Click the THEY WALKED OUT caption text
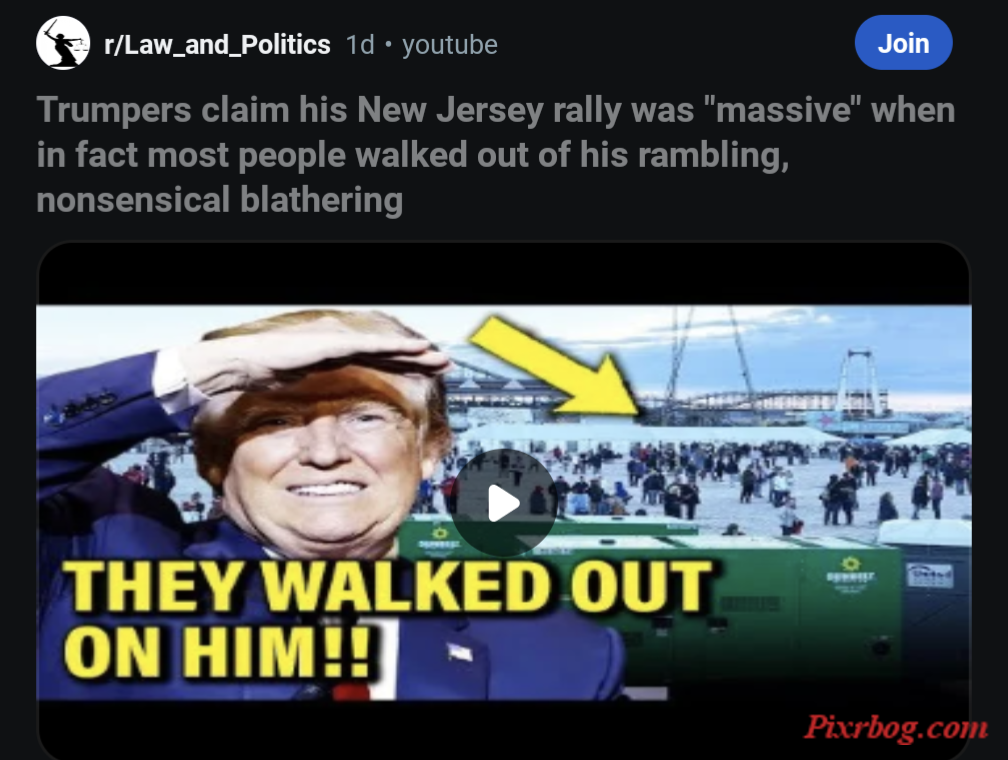 click(x=389, y=586)
